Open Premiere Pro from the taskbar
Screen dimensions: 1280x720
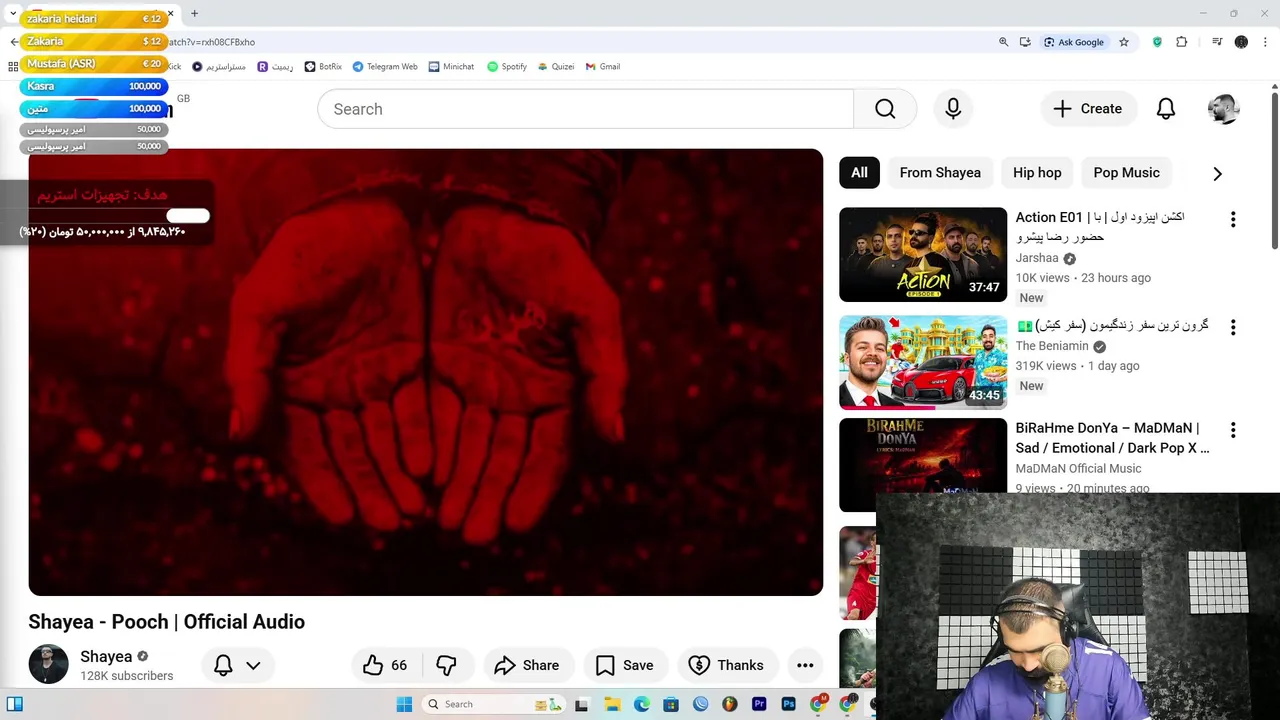click(x=759, y=704)
